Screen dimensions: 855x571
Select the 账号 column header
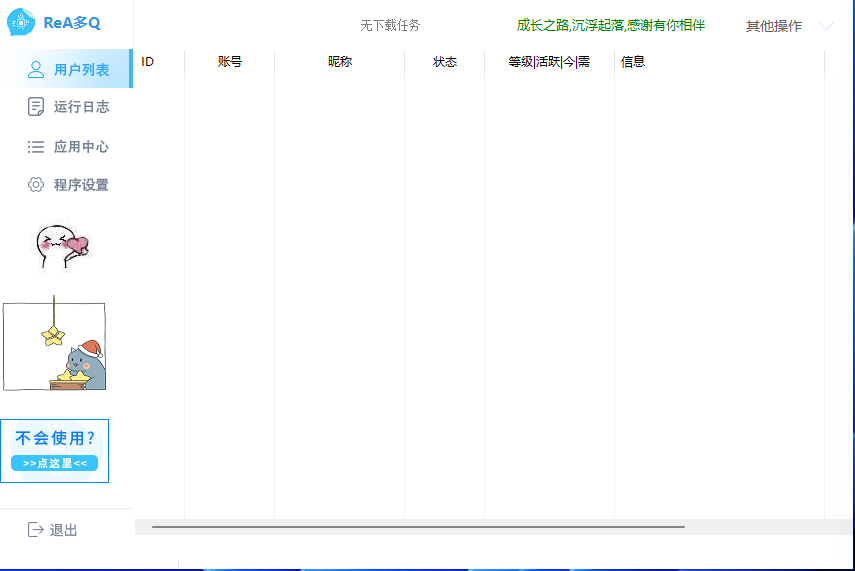[x=230, y=62]
